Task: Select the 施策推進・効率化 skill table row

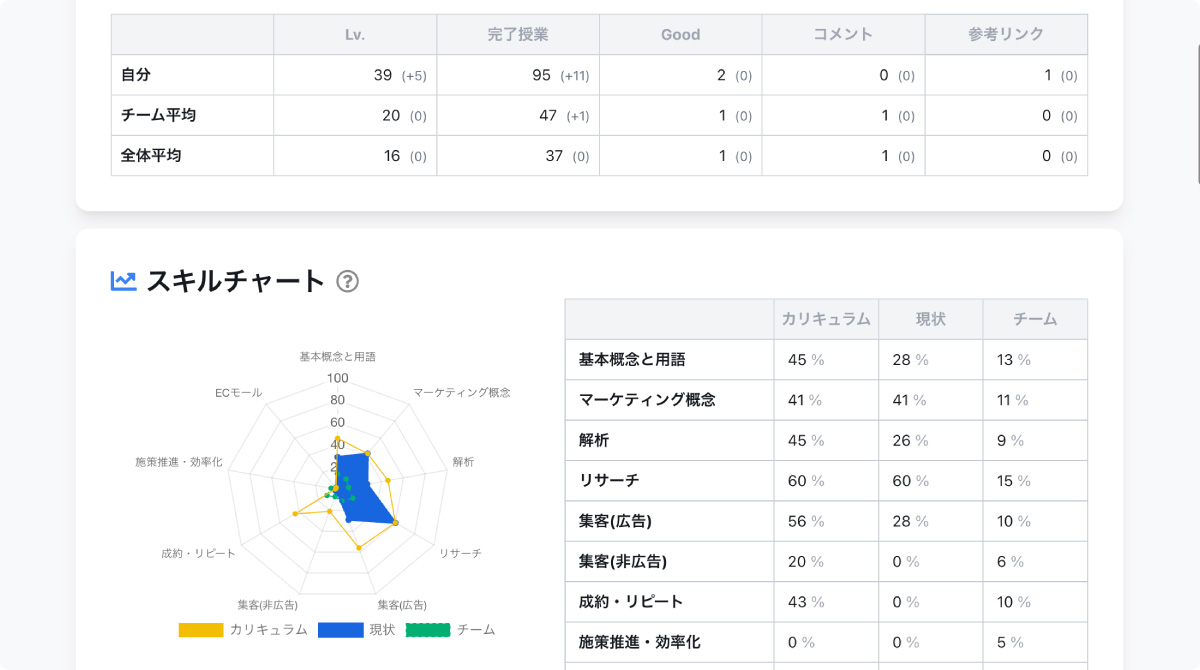Action: pyautogui.click(x=826, y=642)
